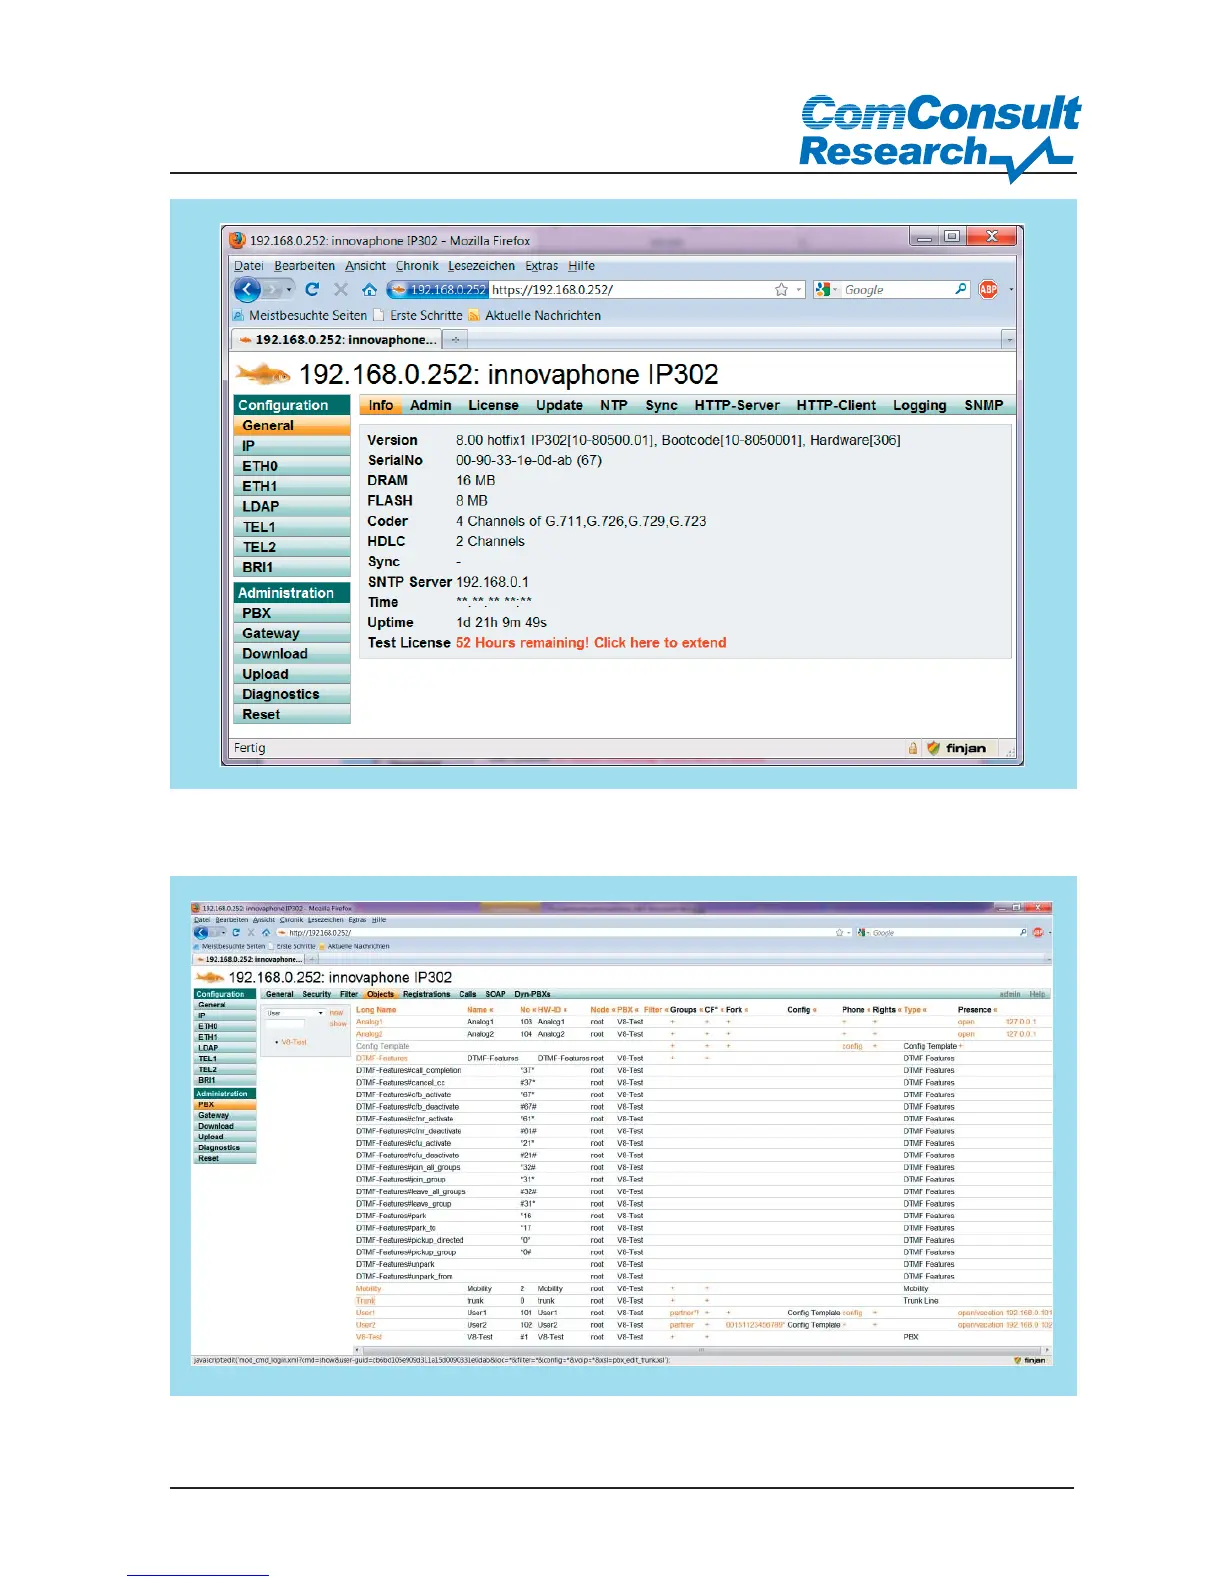Click 'show' link on Objects page
Screen dimensions: 1224x1584
point(338,1023)
